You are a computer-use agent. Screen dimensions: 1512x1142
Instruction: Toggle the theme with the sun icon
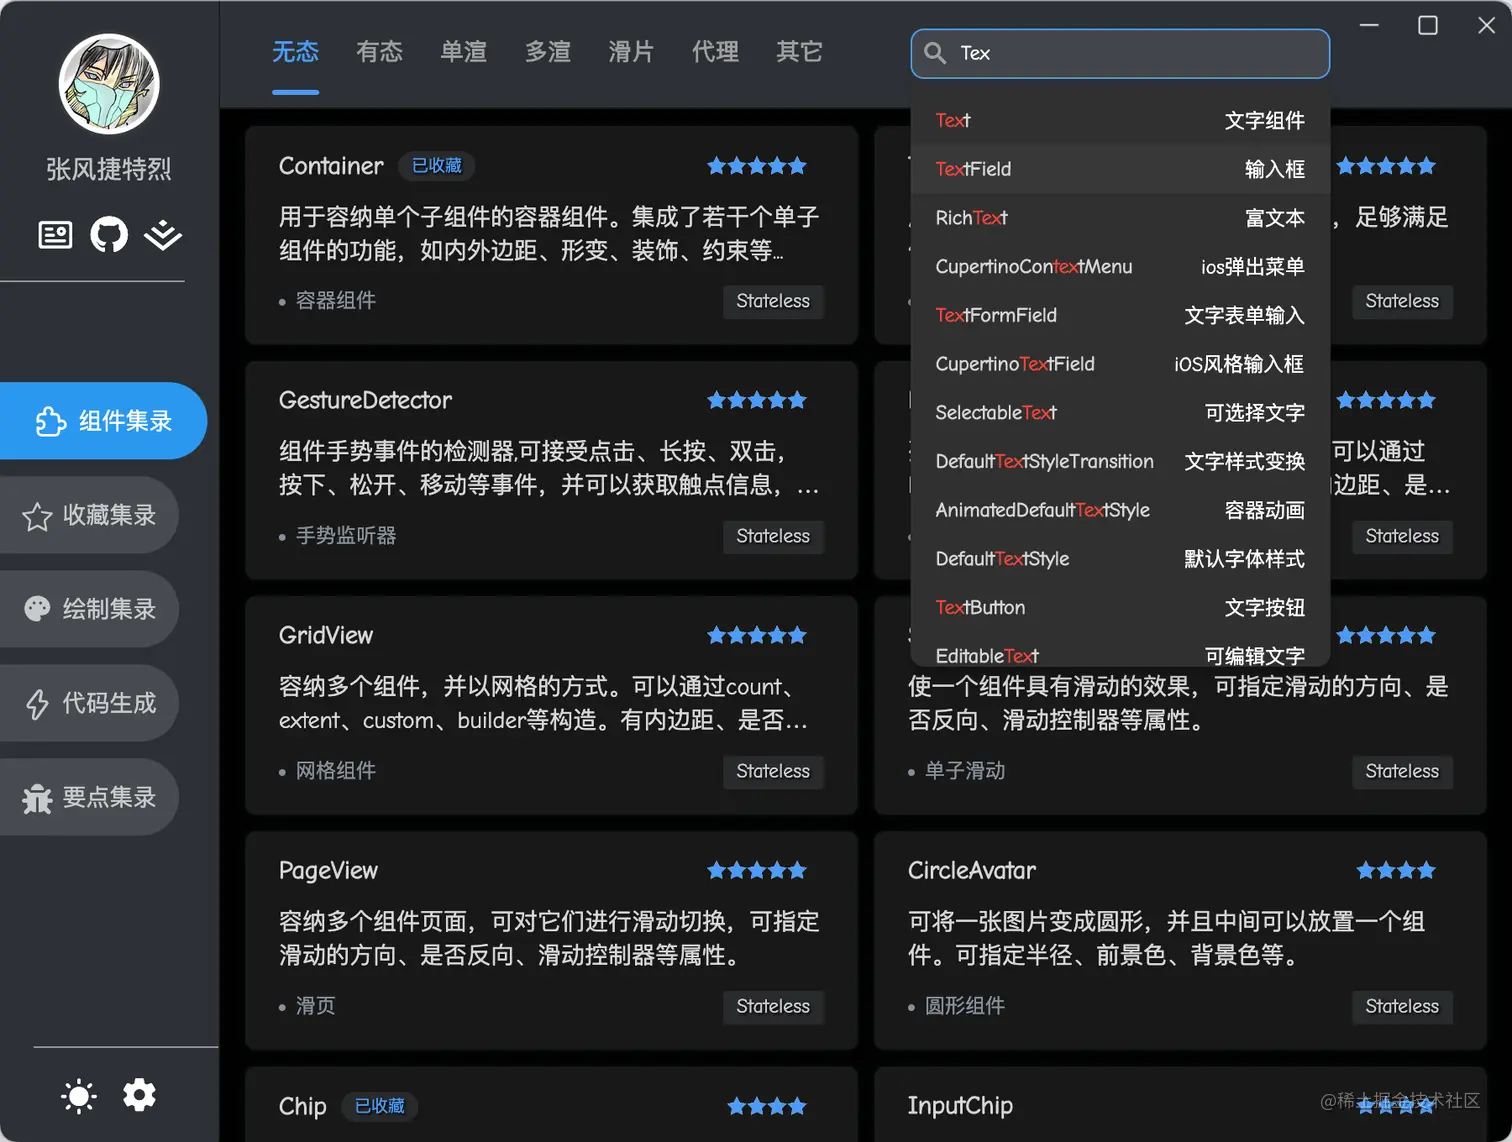point(78,1095)
